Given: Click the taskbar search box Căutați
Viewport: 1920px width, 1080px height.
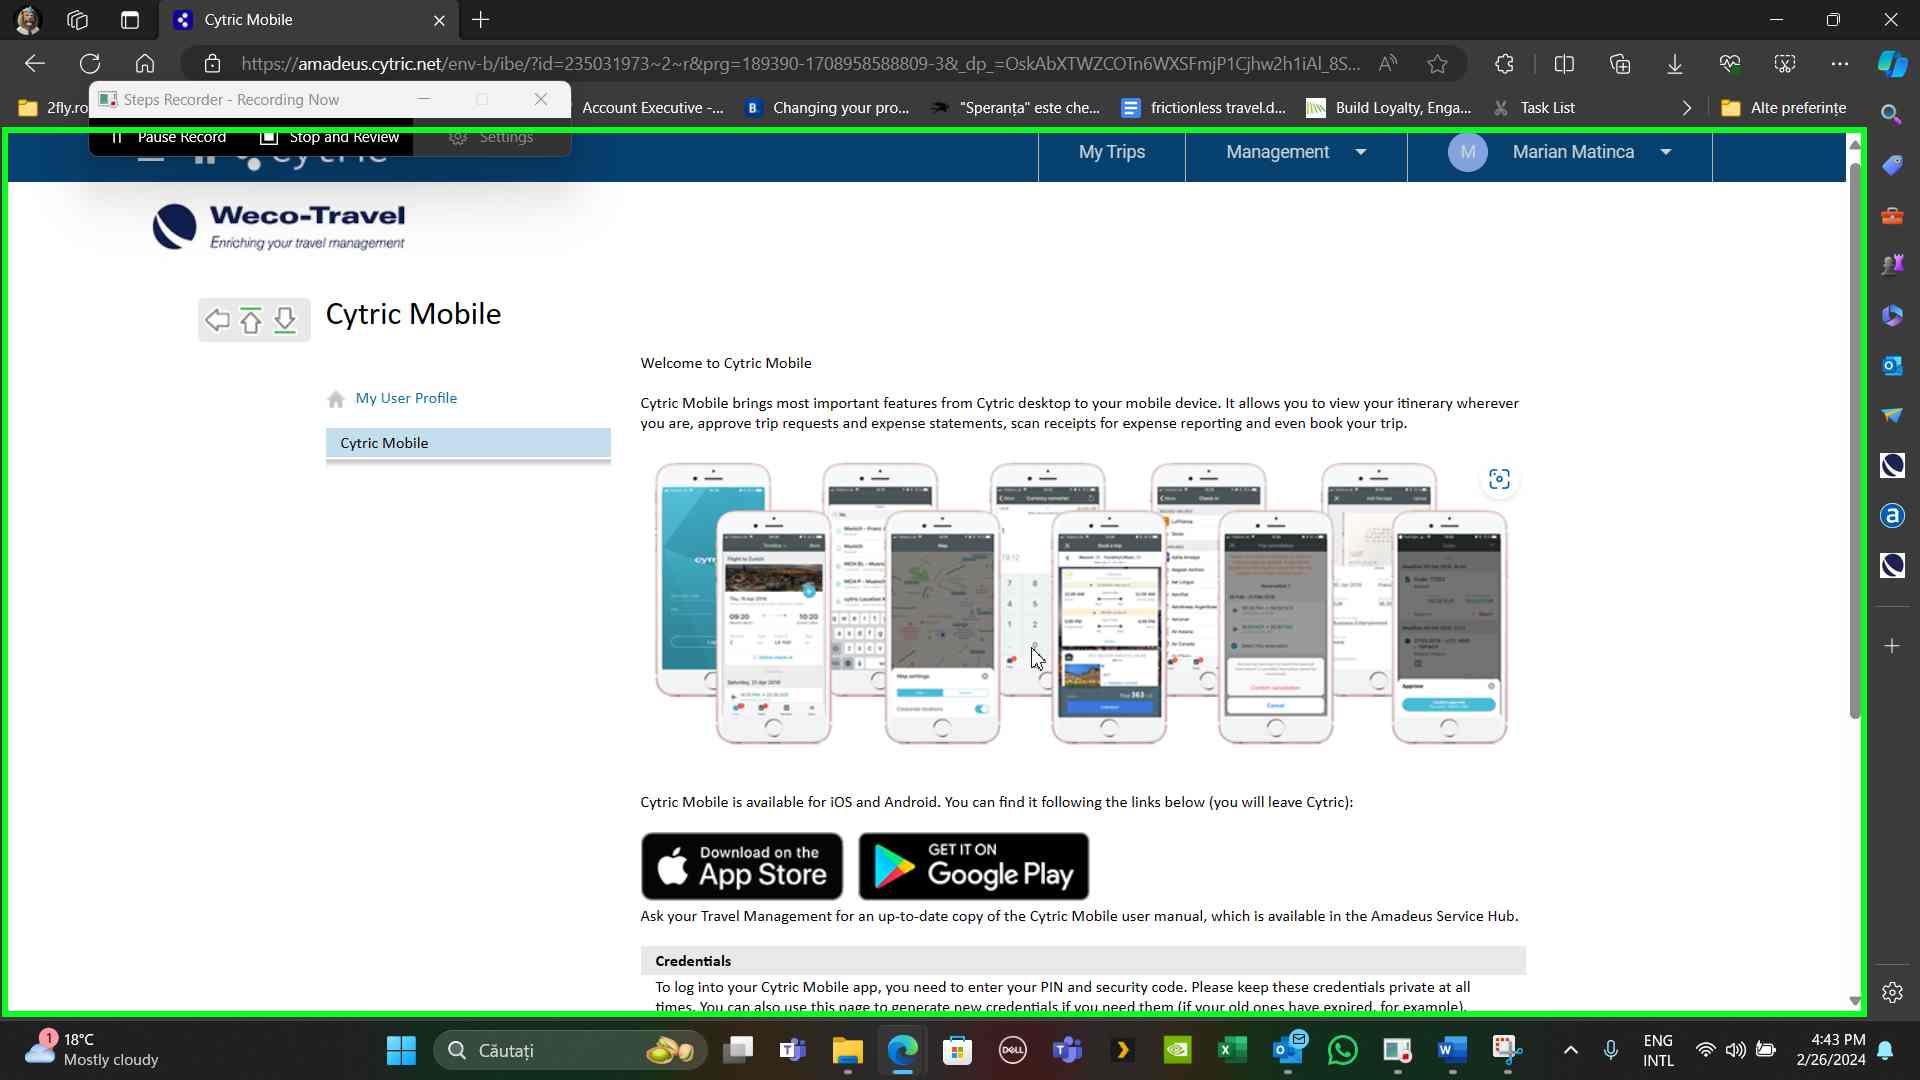Looking at the screenshot, I should coord(570,1050).
